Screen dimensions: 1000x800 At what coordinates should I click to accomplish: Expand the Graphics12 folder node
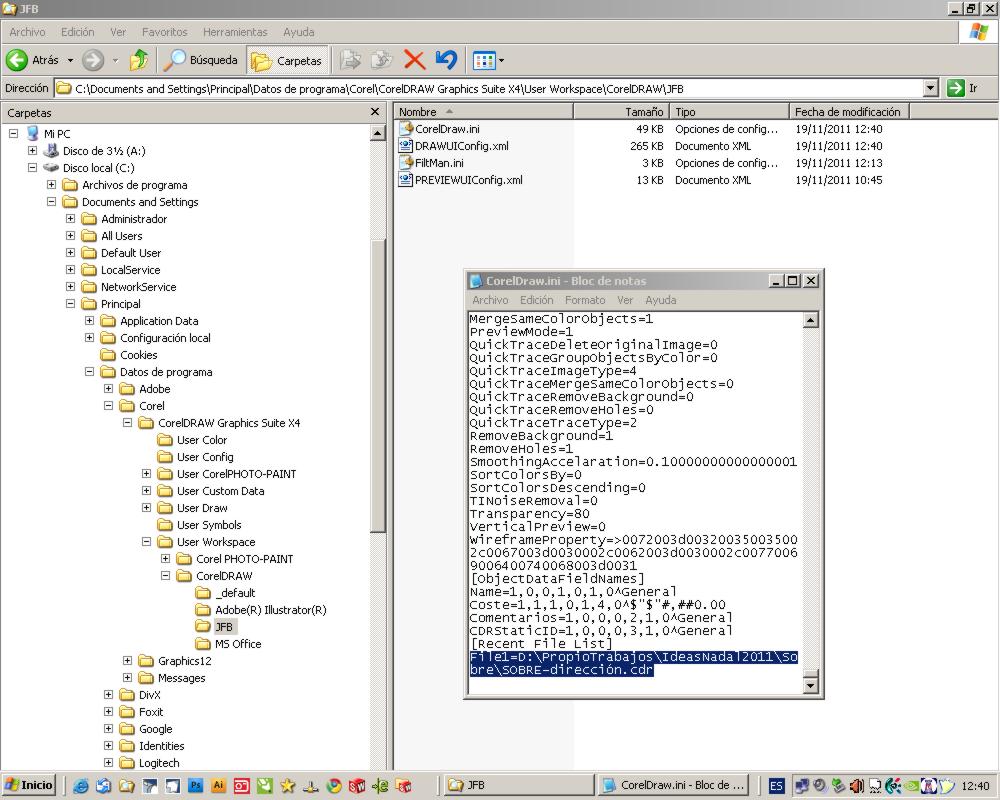tap(128, 660)
